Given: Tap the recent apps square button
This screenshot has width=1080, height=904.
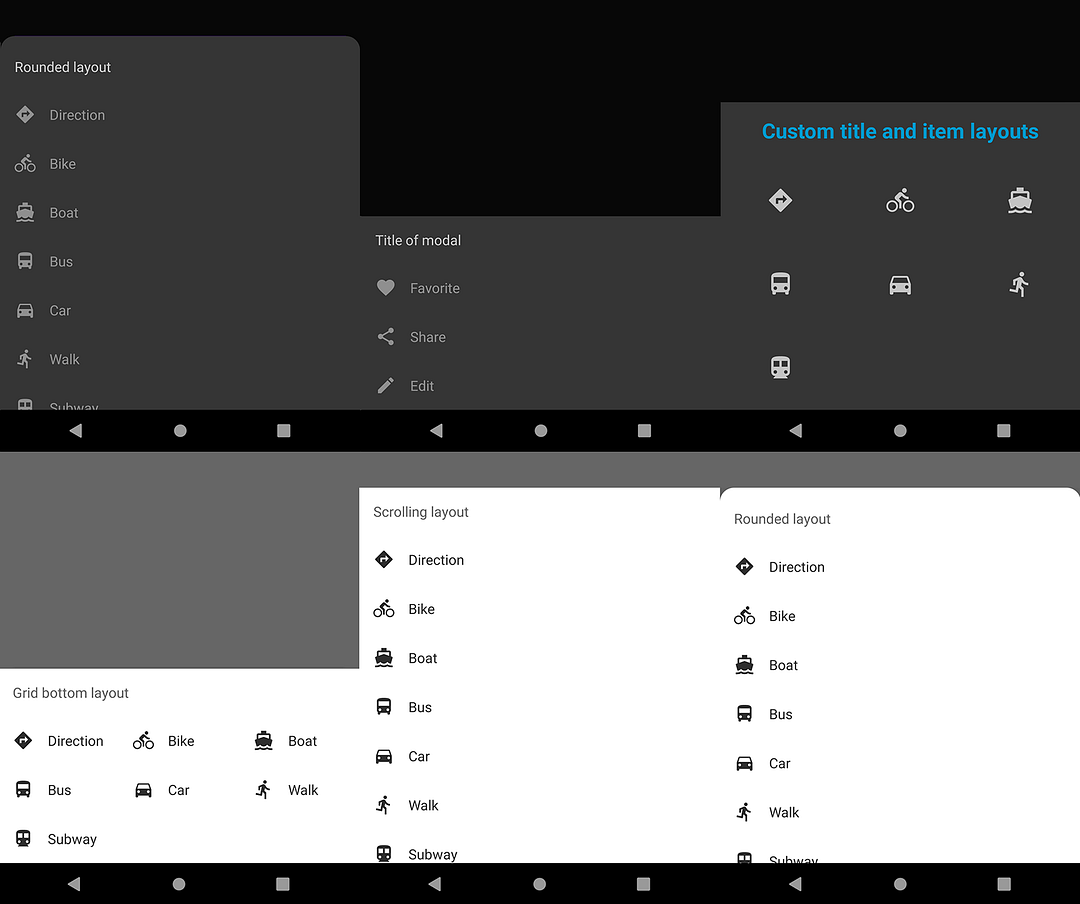Looking at the screenshot, I should pos(283,431).
